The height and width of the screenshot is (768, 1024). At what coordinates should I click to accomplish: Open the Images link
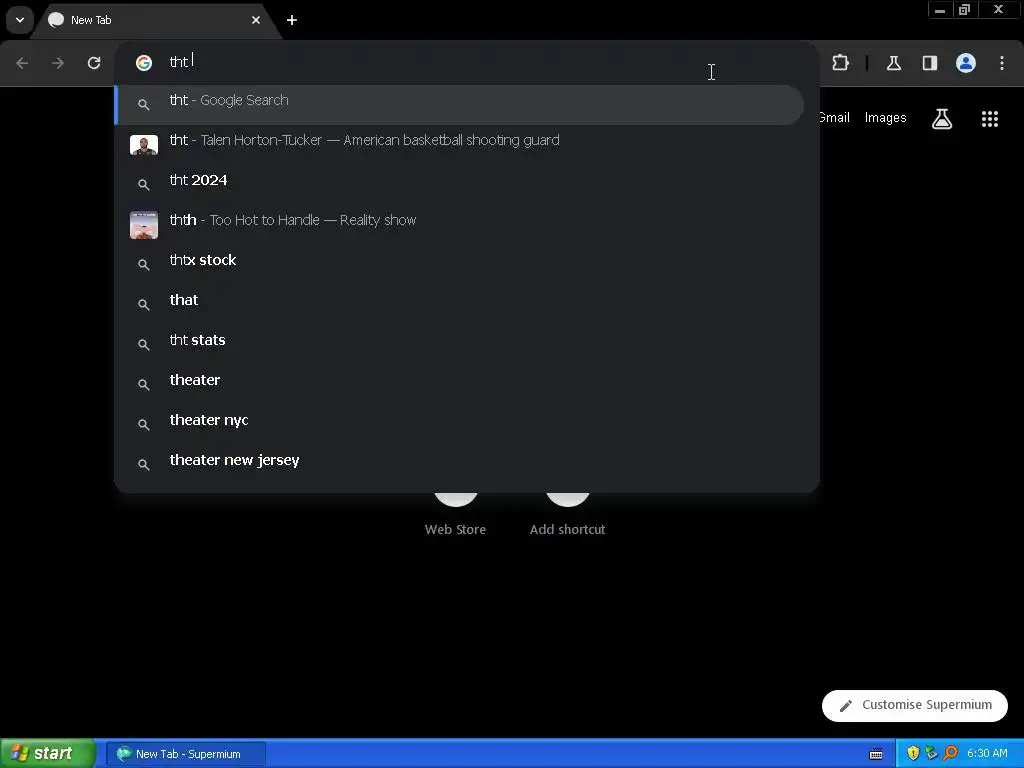pos(885,118)
